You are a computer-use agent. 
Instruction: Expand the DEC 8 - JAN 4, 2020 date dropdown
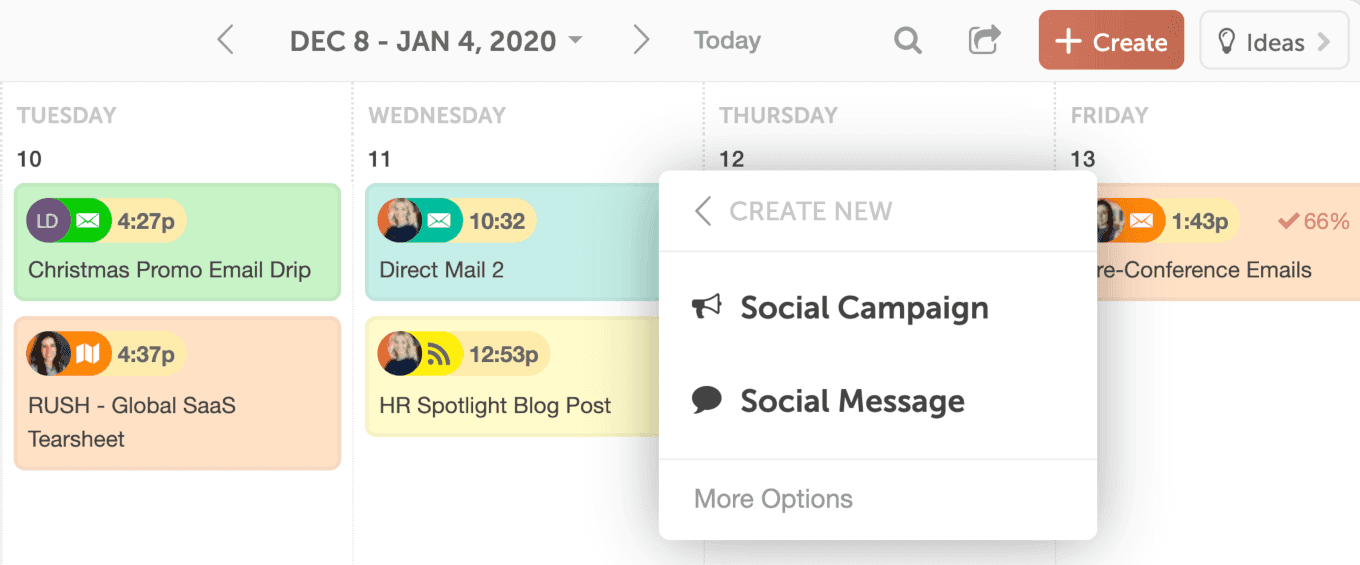click(436, 41)
